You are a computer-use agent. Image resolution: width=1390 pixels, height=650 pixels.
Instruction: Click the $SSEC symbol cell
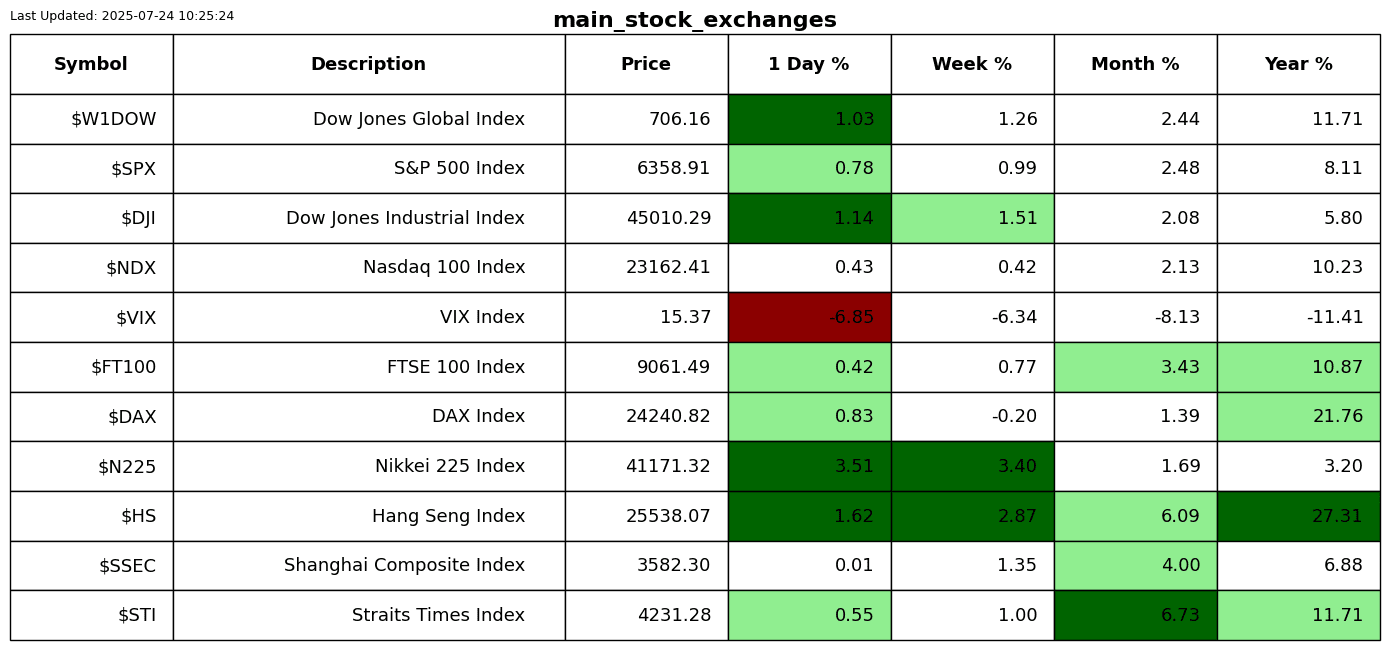click(91, 565)
